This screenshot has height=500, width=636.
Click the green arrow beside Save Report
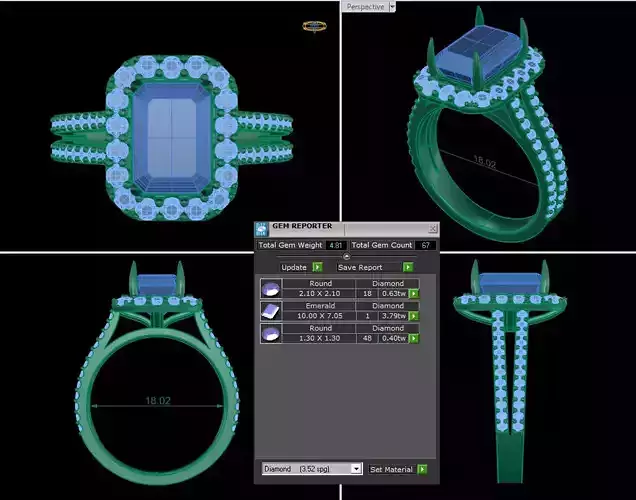[x=408, y=267]
